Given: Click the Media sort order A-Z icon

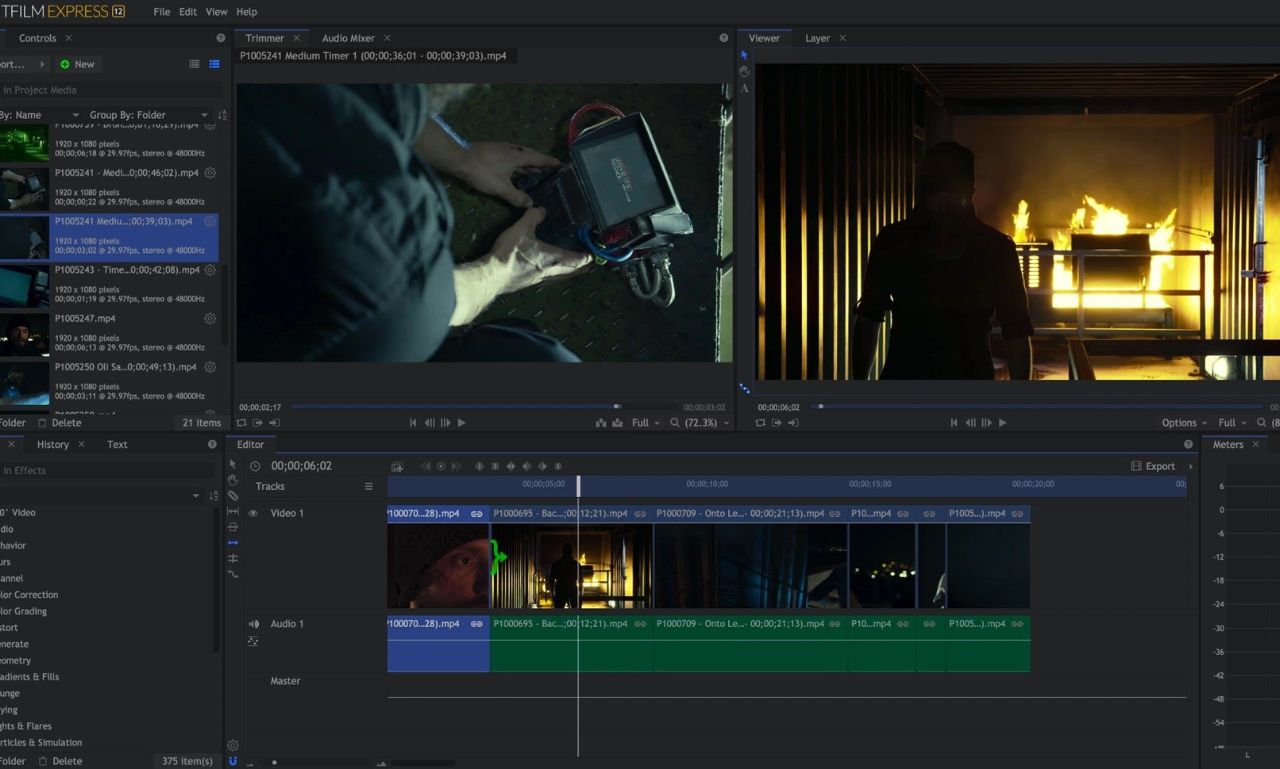Looking at the screenshot, I should [x=222, y=115].
